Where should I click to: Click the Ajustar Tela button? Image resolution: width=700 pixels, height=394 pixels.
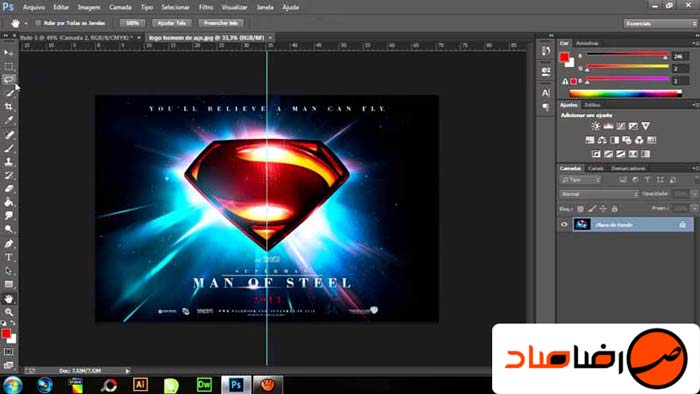pyautogui.click(x=172, y=23)
